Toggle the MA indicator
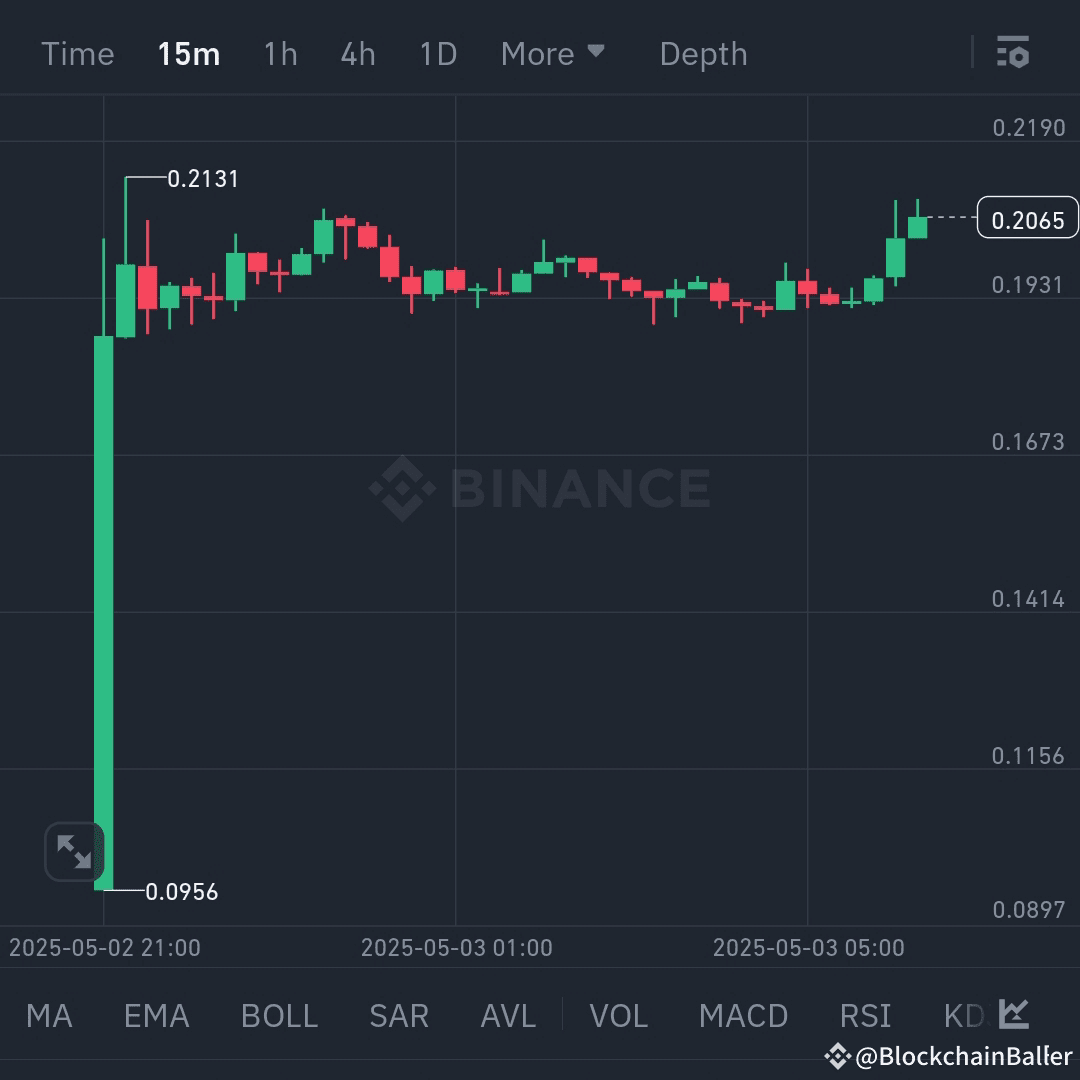Screen dimensions: 1080x1080 pos(49,1016)
